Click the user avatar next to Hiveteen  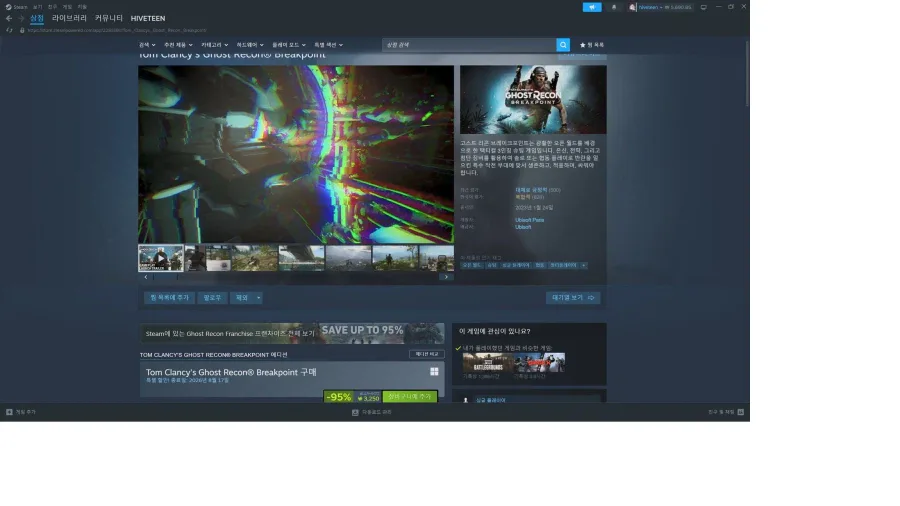click(x=632, y=7)
